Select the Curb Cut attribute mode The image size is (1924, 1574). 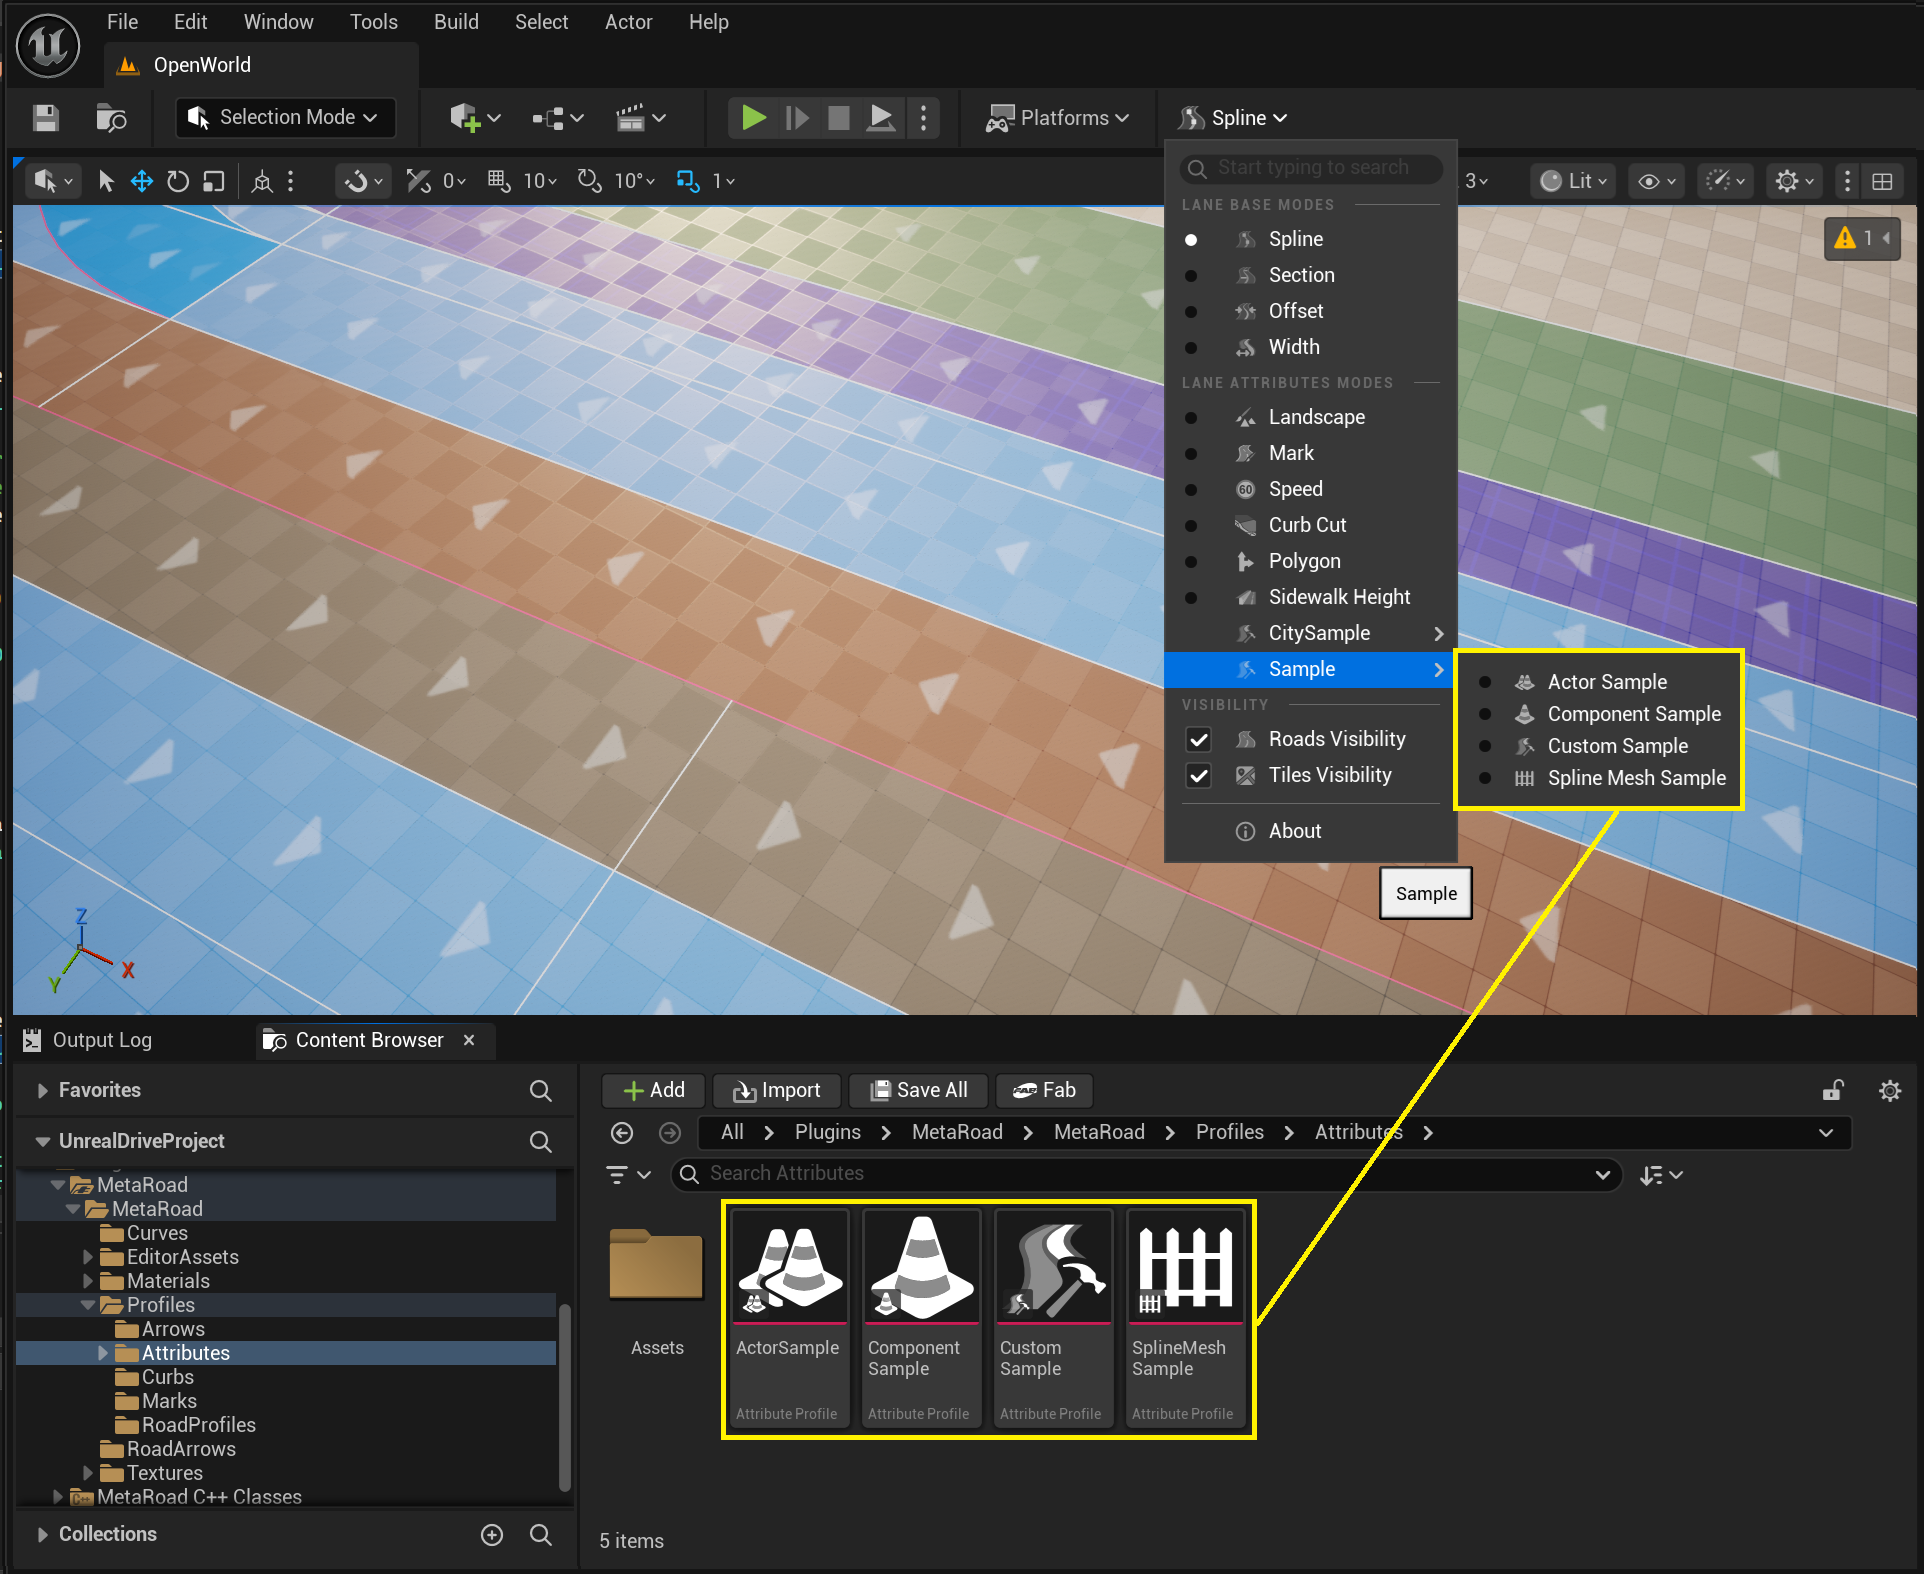tap(1310, 525)
